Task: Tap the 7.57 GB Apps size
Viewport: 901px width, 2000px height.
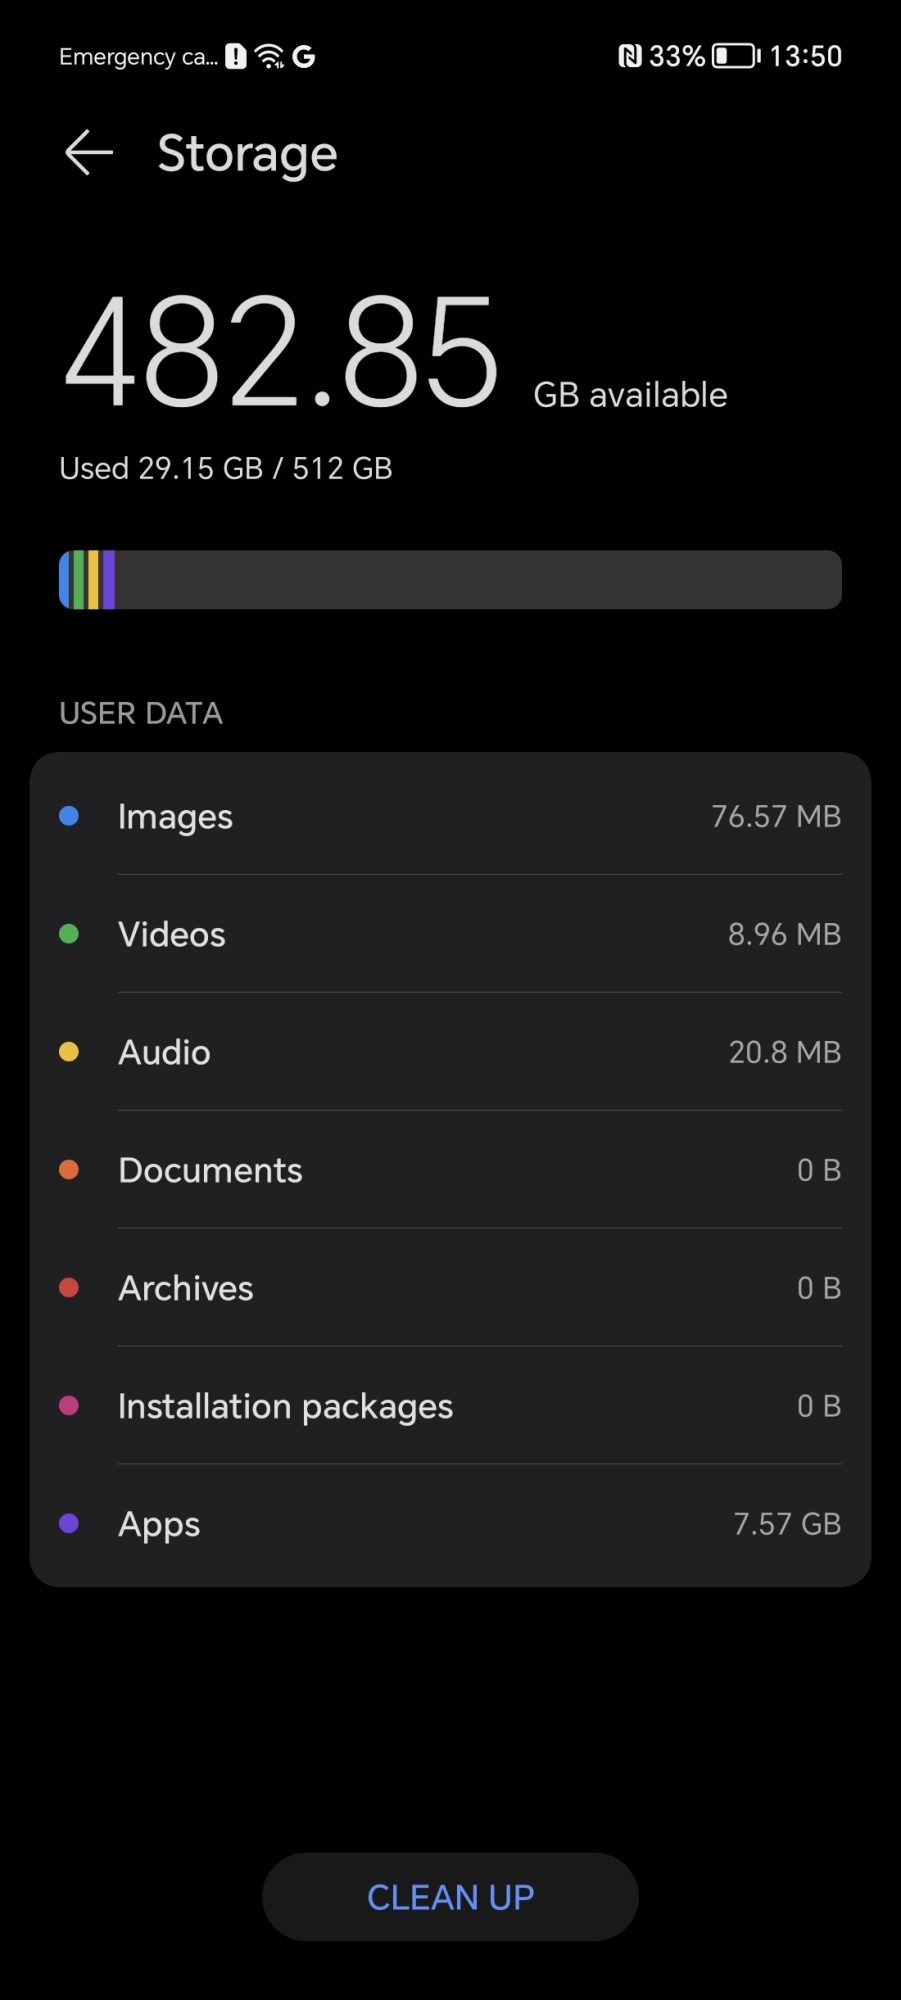Action: coord(786,1523)
